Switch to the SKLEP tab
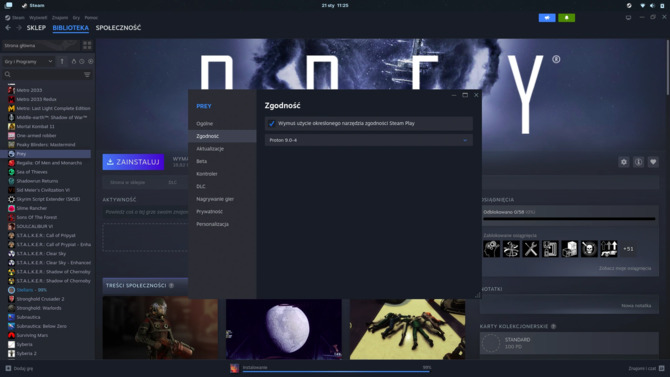 tap(36, 28)
